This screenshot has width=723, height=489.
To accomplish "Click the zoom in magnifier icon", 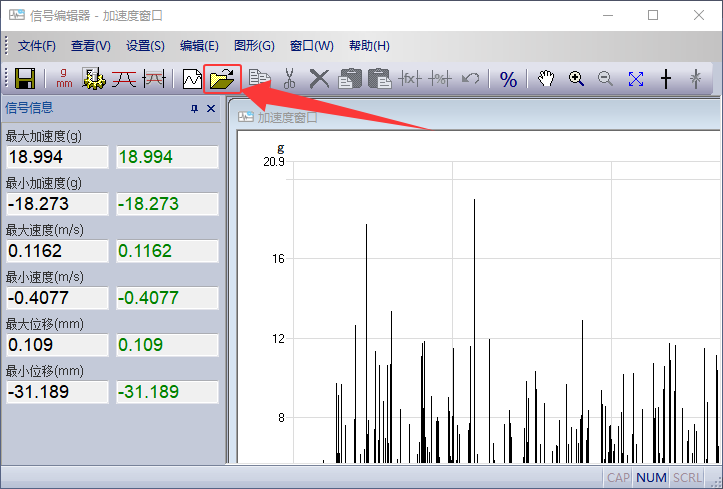I will coord(576,79).
